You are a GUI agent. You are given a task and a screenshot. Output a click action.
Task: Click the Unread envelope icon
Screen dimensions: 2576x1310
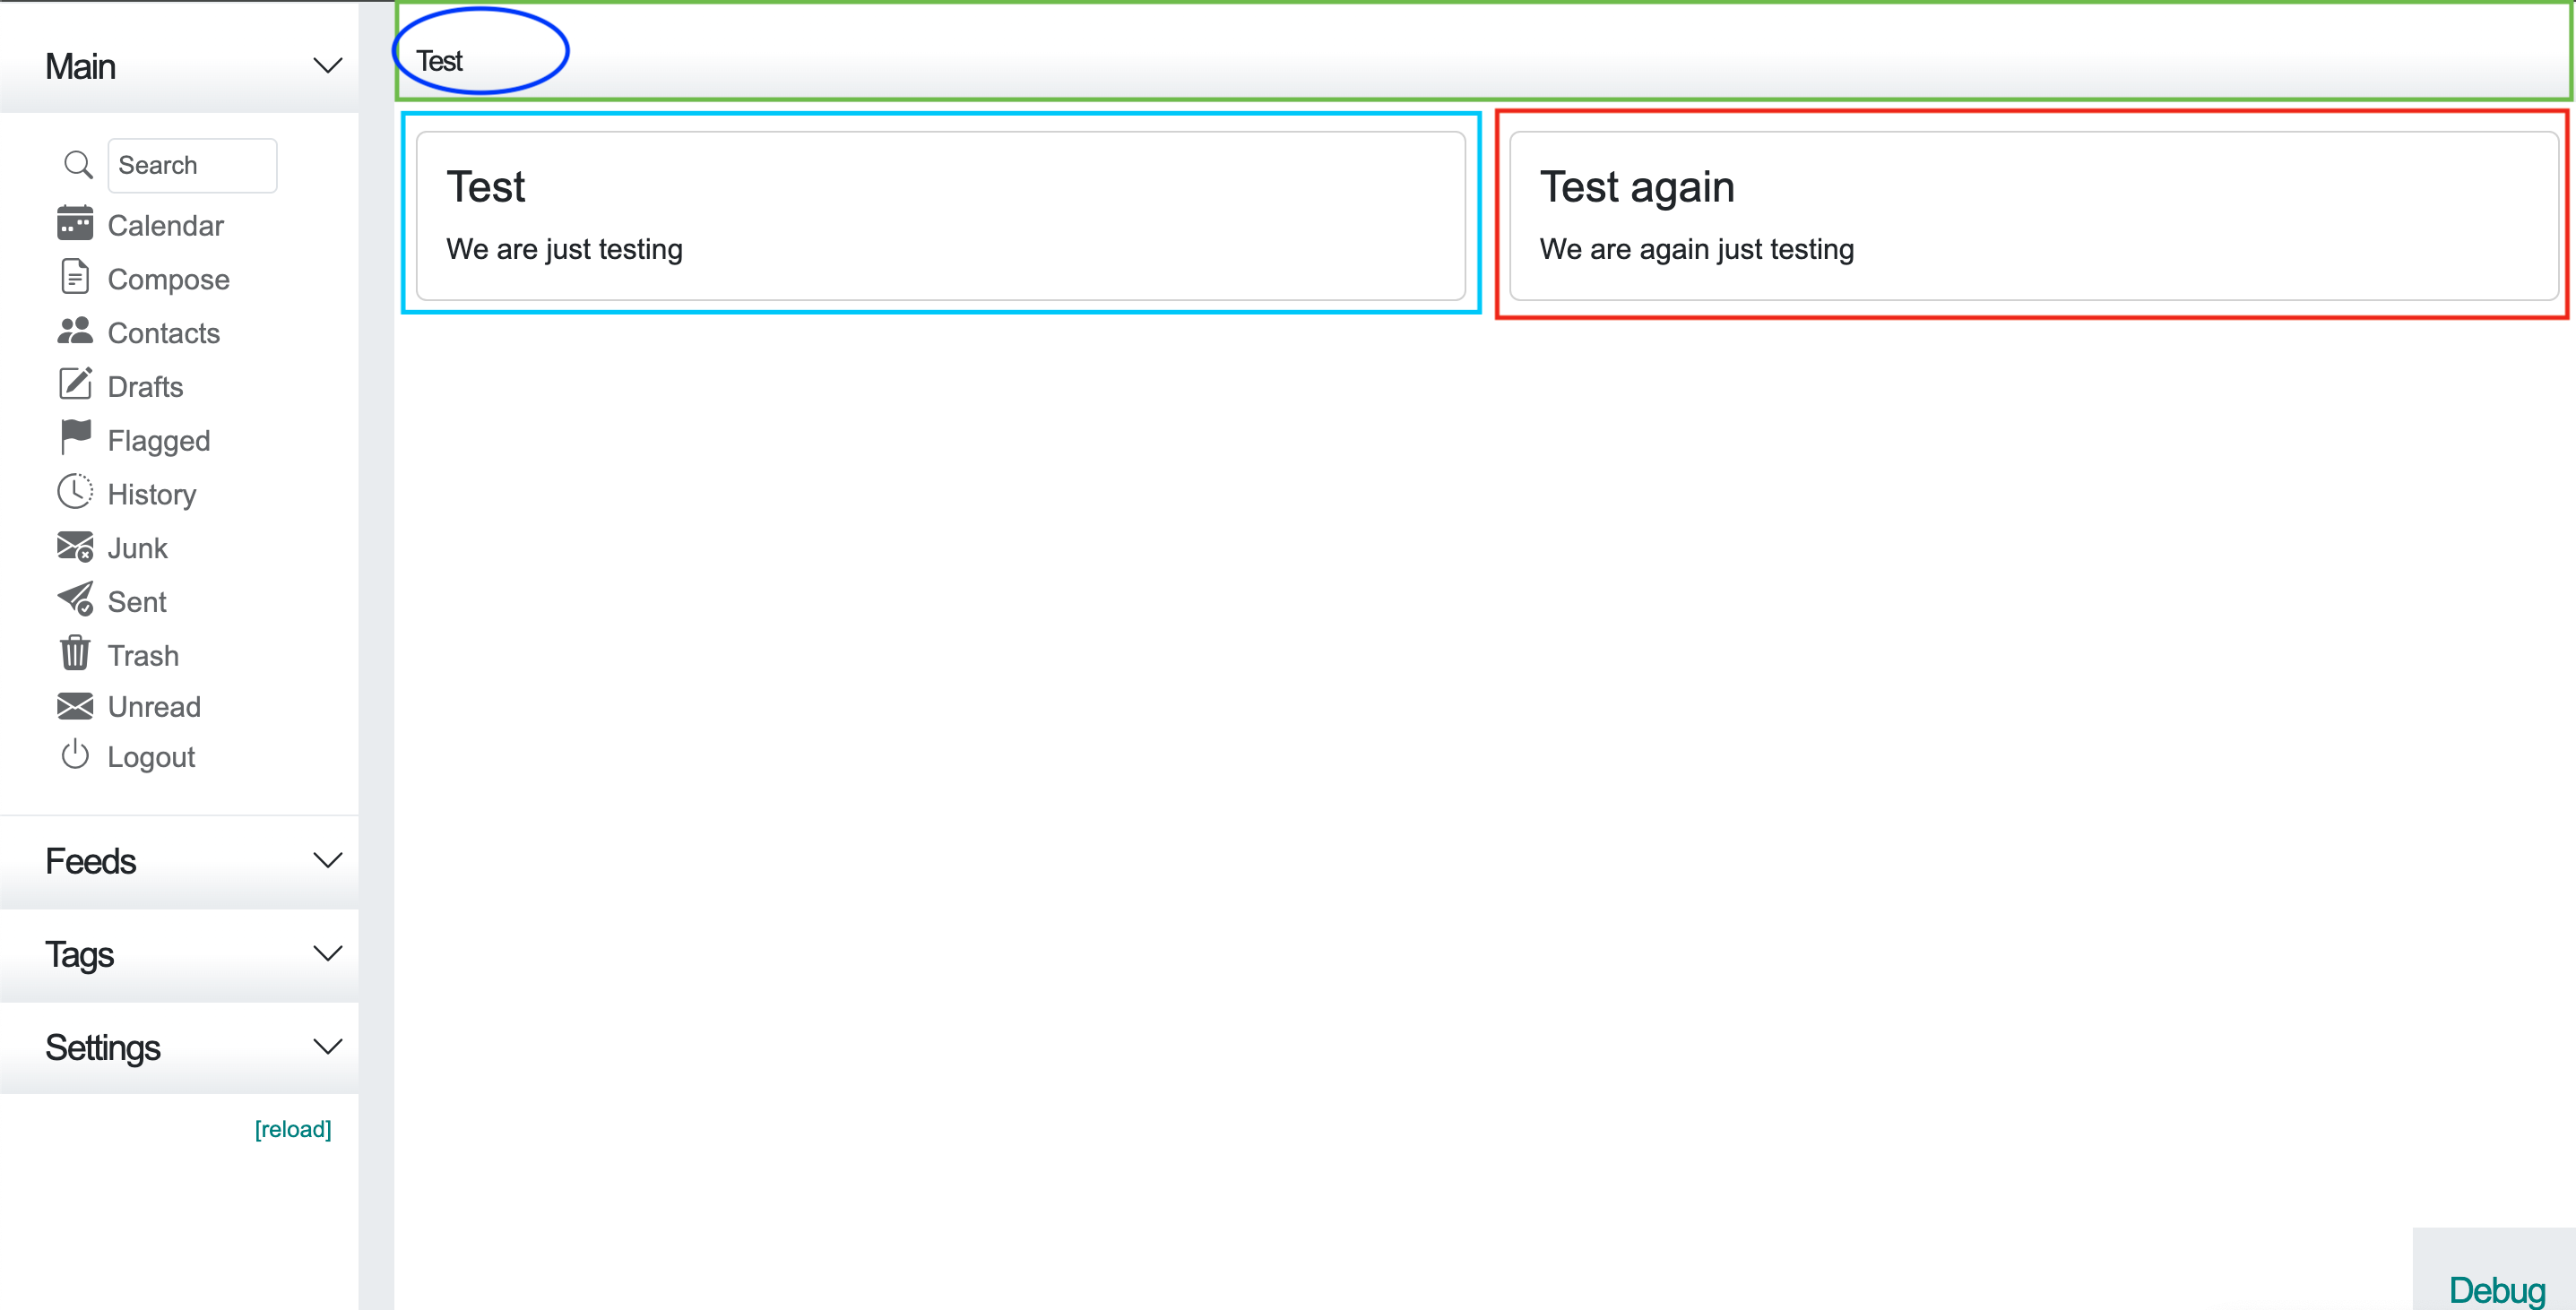point(75,706)
